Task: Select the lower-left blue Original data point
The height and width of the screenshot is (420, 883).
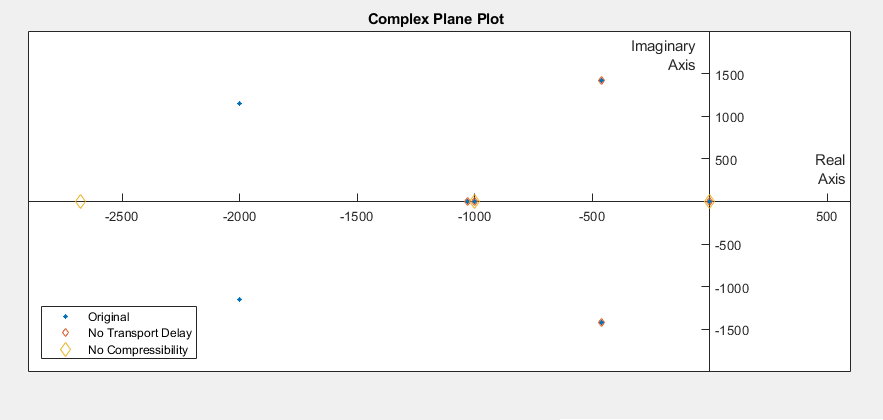Action: click(x=239, y=300)
